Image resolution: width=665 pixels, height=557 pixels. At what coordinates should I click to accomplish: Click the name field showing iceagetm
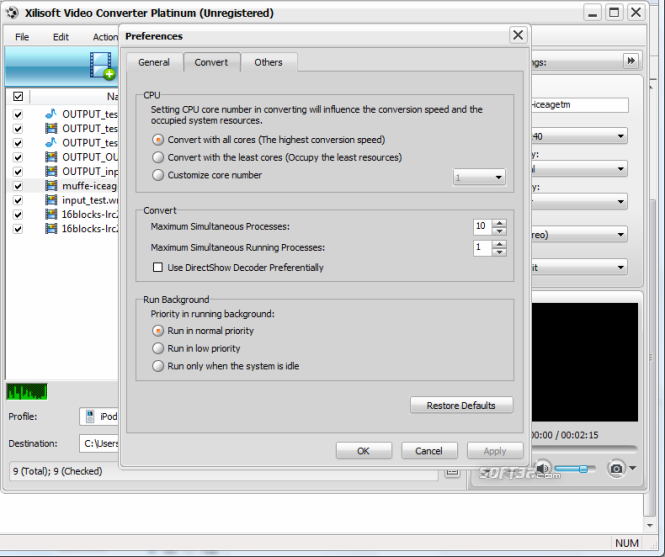click(579, 105)
